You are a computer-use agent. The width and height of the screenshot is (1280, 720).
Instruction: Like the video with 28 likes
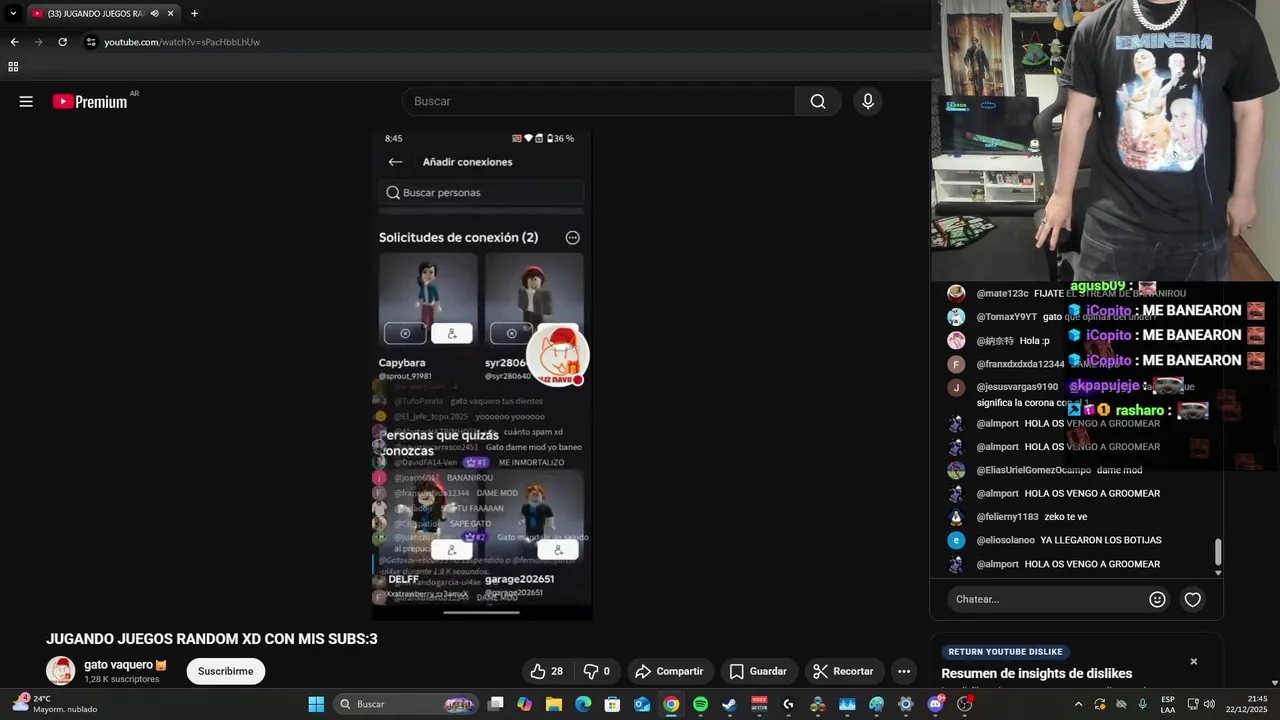[546, 671]
